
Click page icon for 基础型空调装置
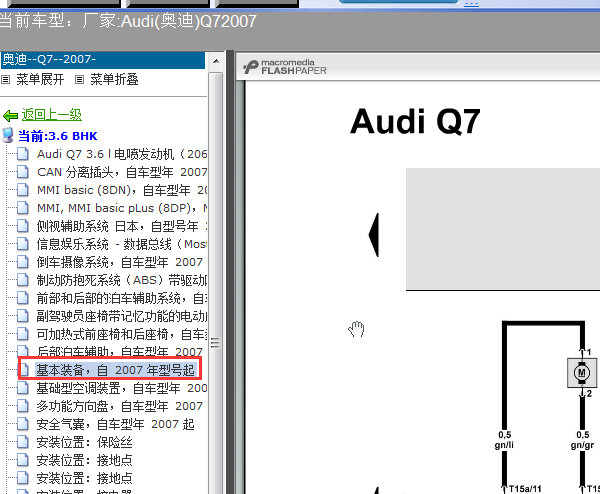pos(23,388)
